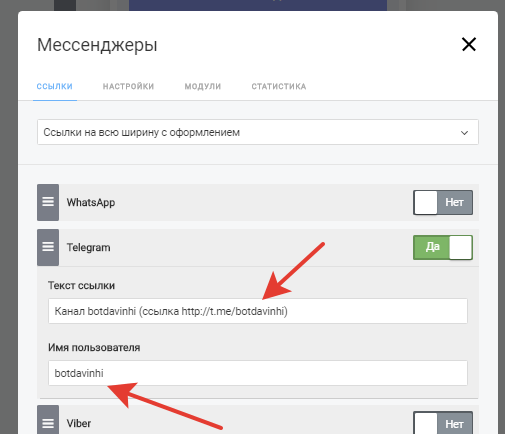The height and width of the screenshot is (434, 505).
Task: Disable the Telegram toggle
Action: pos(443,247)
